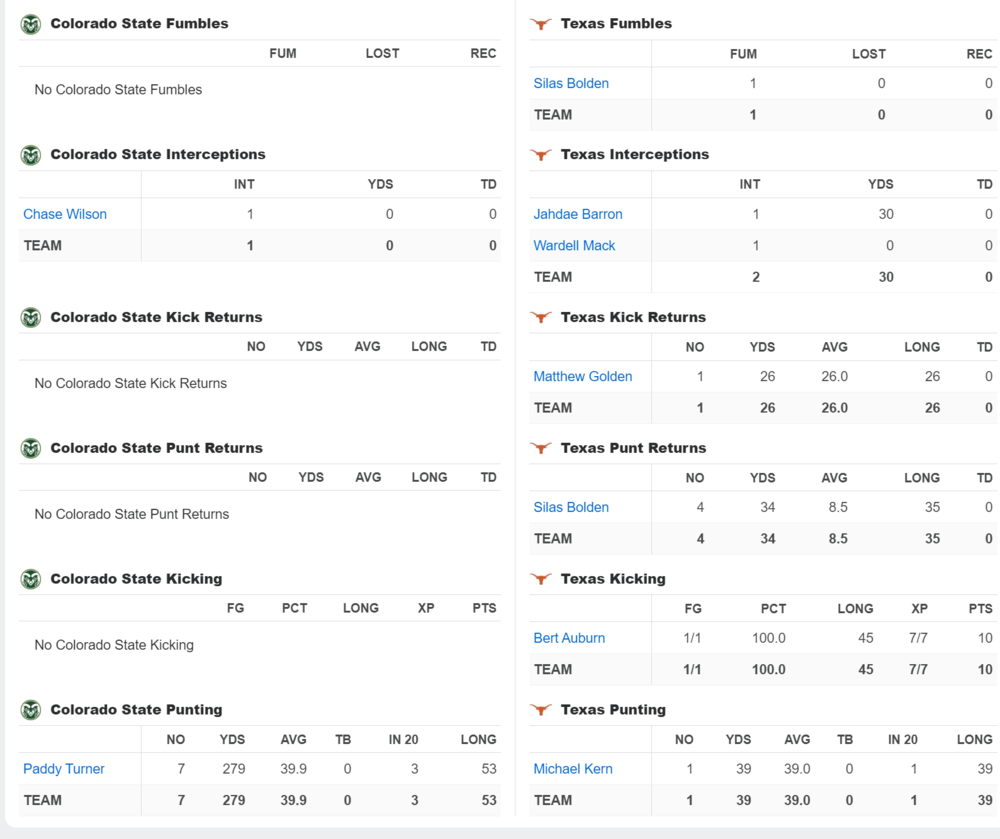Click the Texas logo beside Punting heading
Viewport: 1000px width, 839px height.
click(x=541, y=710)
